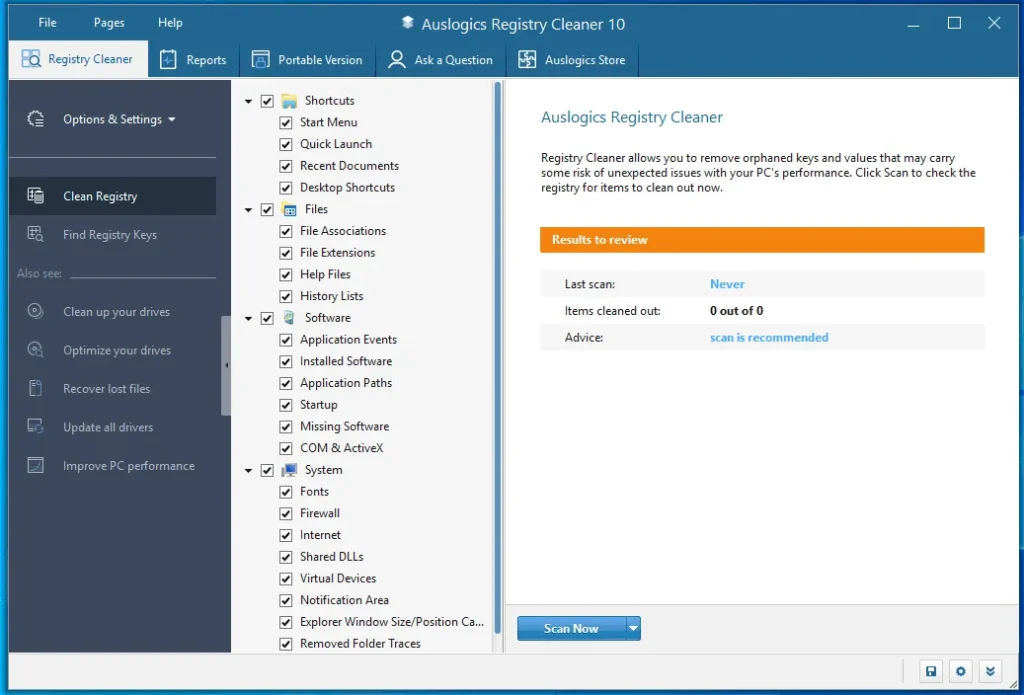The height and width of the screenshot is (695, 1024).
Task: Click the Recover lost files icon
Action: tap(37, 388)
